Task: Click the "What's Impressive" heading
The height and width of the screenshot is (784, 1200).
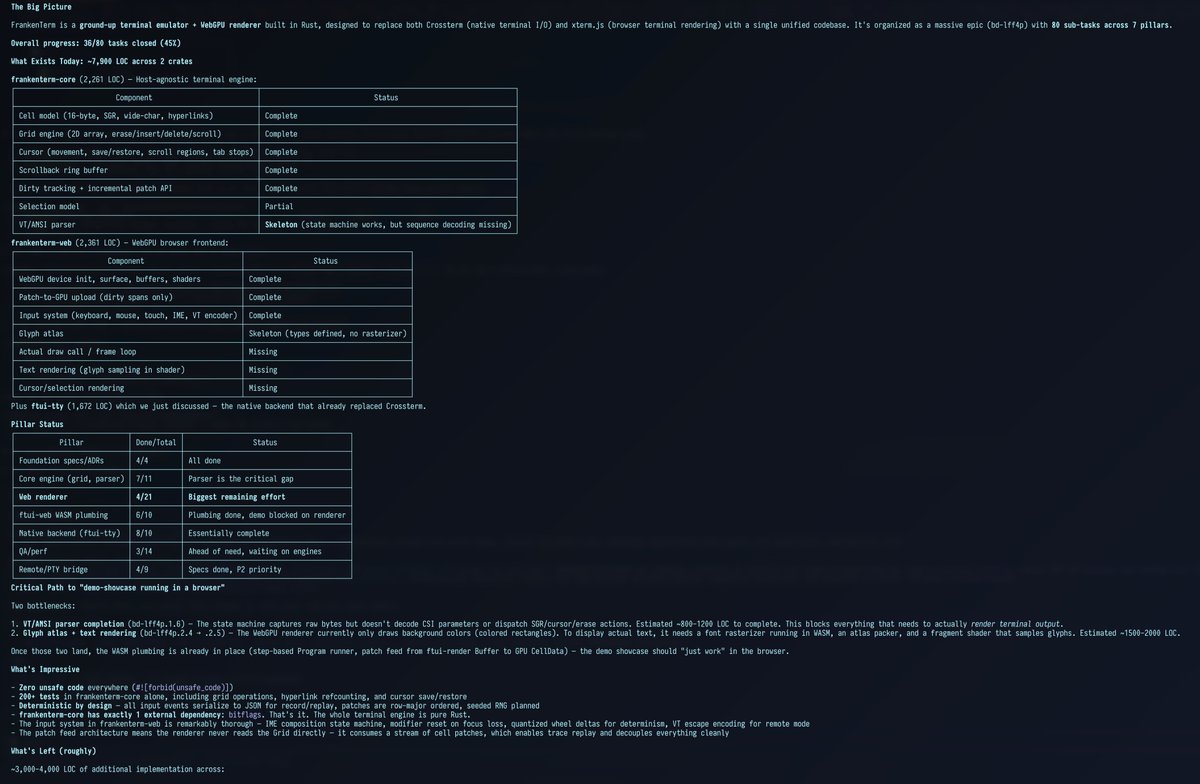Action: coord(47,668)
